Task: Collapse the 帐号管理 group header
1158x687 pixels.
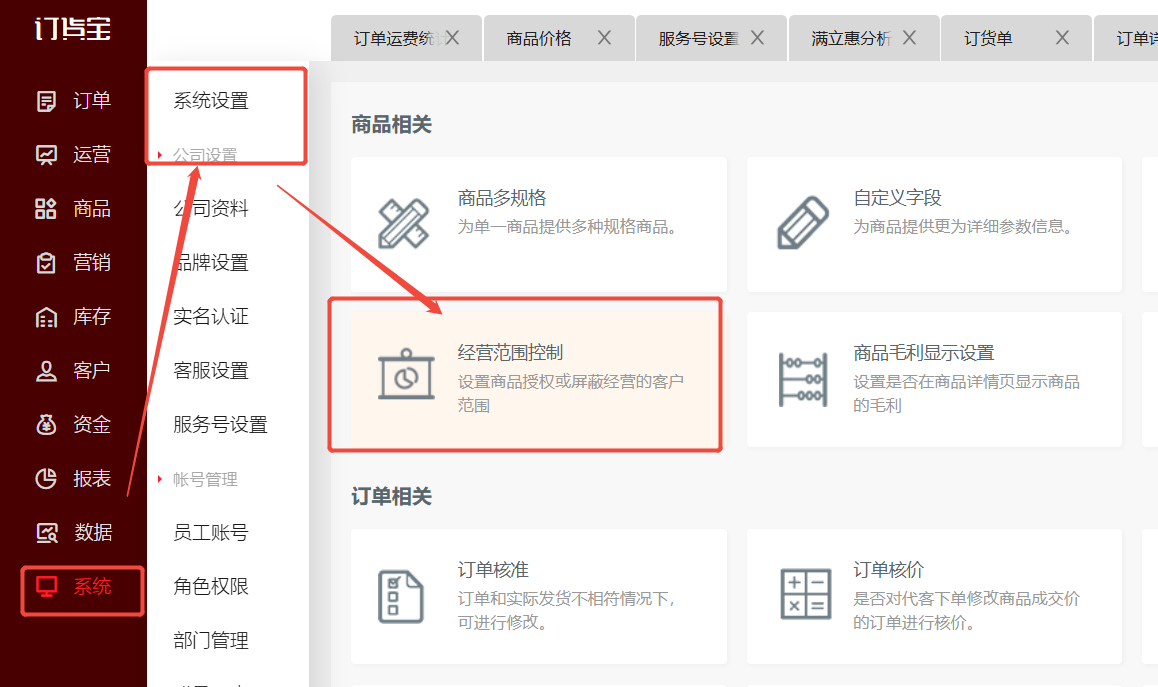Action: pos(205,479)
